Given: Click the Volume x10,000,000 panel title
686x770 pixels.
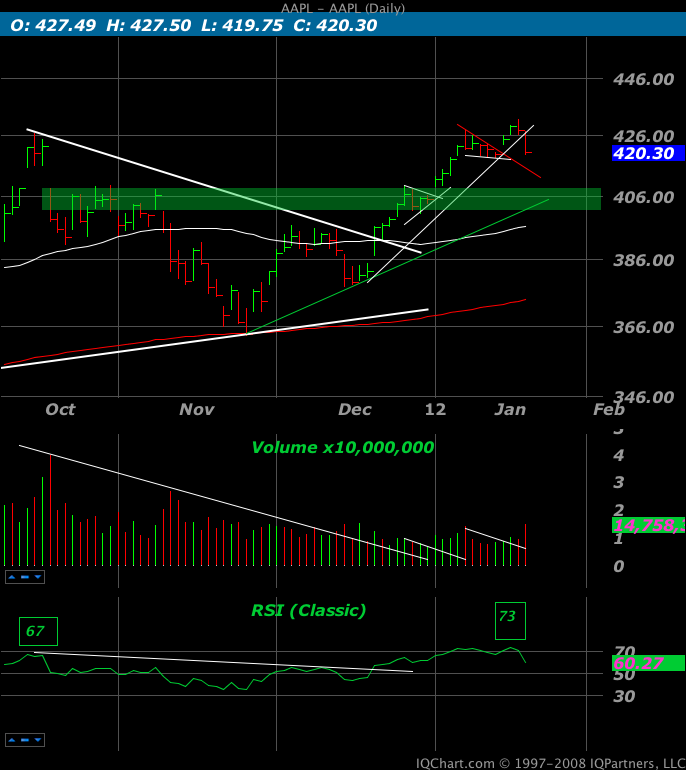Looking at the screenshot, I should tap(343, 447).
